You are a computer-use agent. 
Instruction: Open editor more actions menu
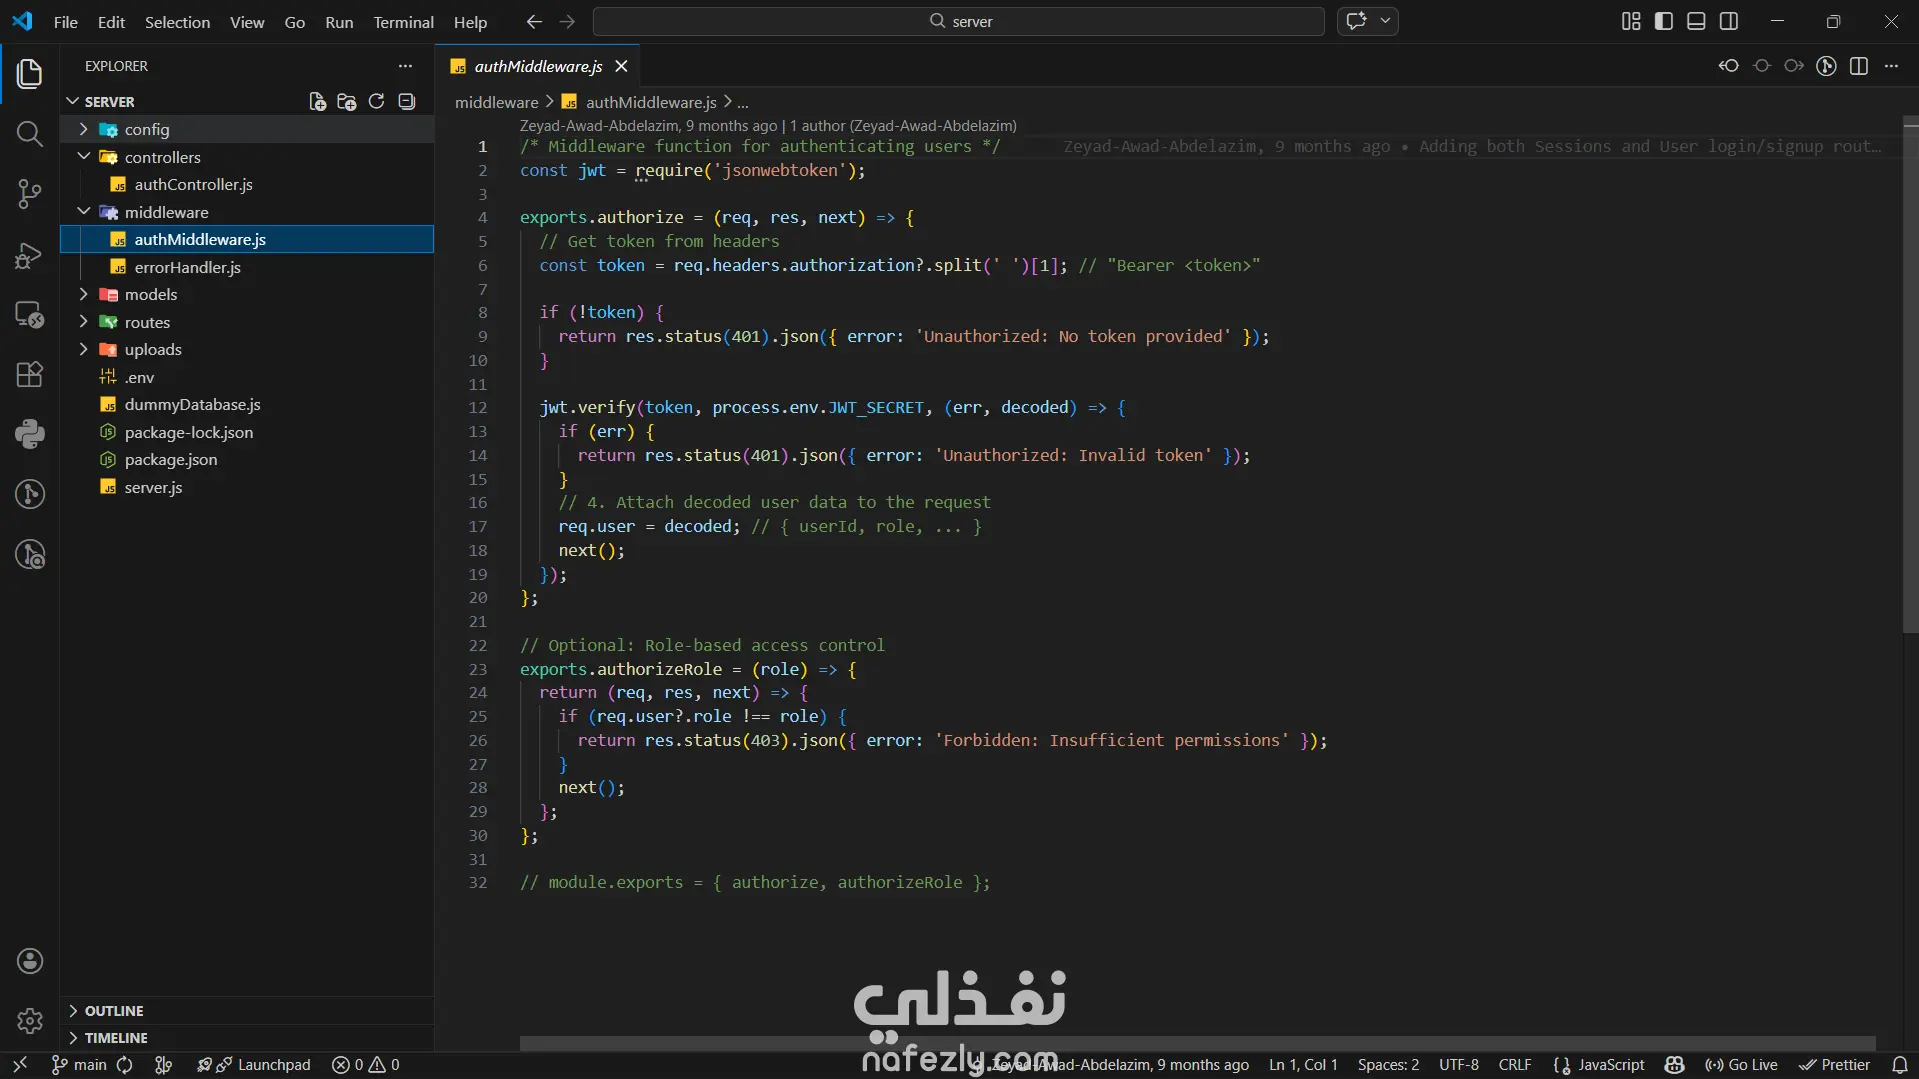(1891, 66)
